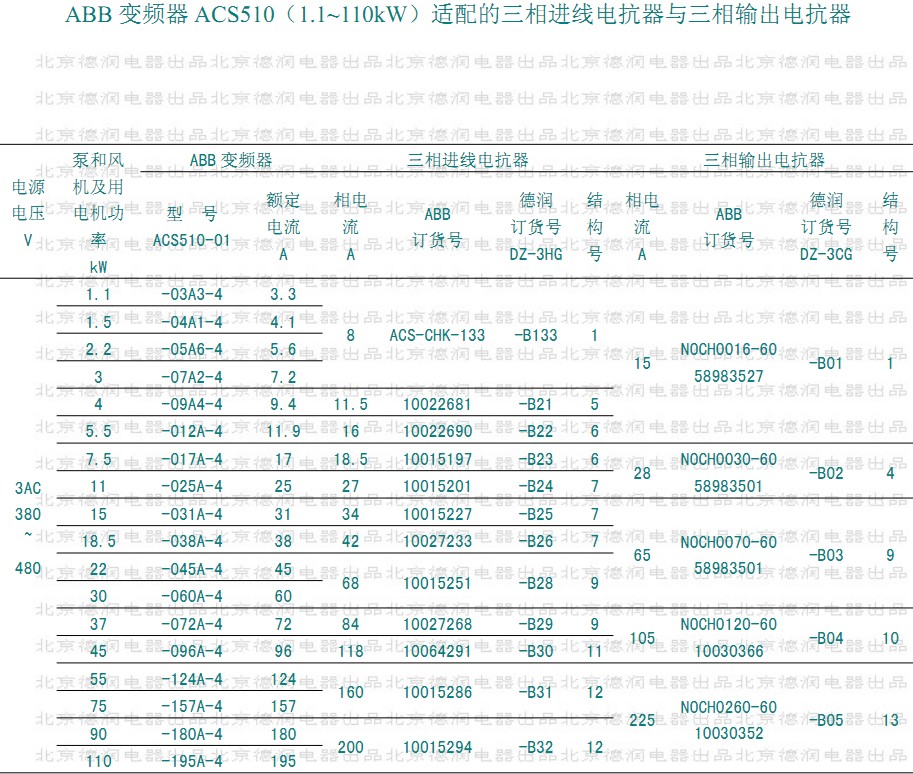
Task: Select order number 10022681
Action: [x=437, y=405]
